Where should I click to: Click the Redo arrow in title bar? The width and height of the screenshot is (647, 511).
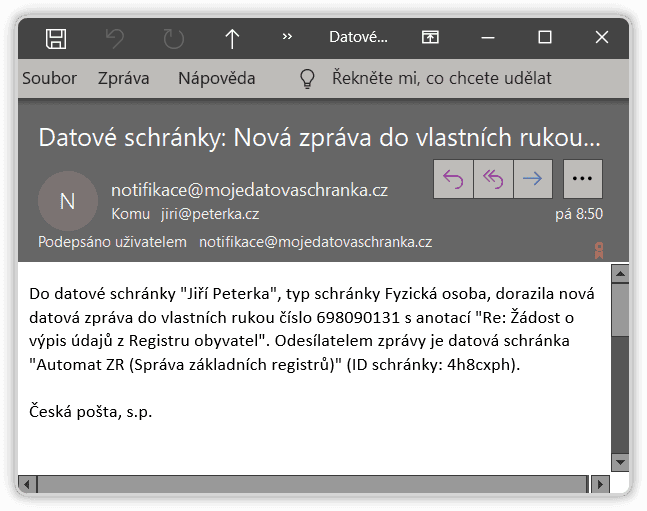click(x=173, y=38)
